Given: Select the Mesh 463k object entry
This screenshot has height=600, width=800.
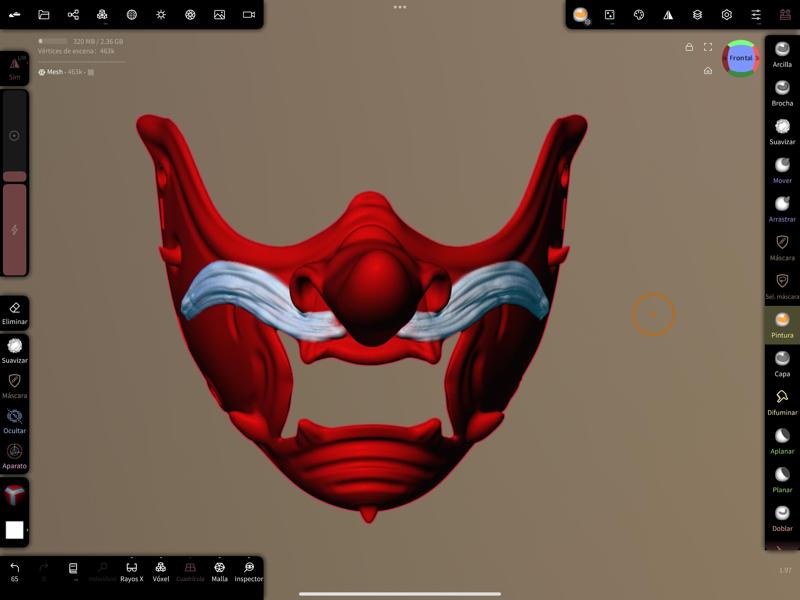Looking at the screenshot, I should click(66, 72).
